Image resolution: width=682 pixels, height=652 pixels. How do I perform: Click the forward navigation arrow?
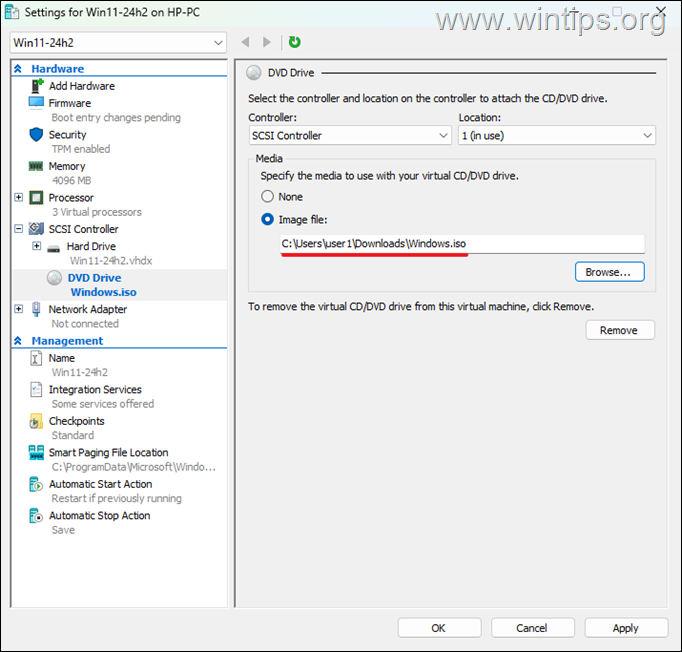point(267,42)
